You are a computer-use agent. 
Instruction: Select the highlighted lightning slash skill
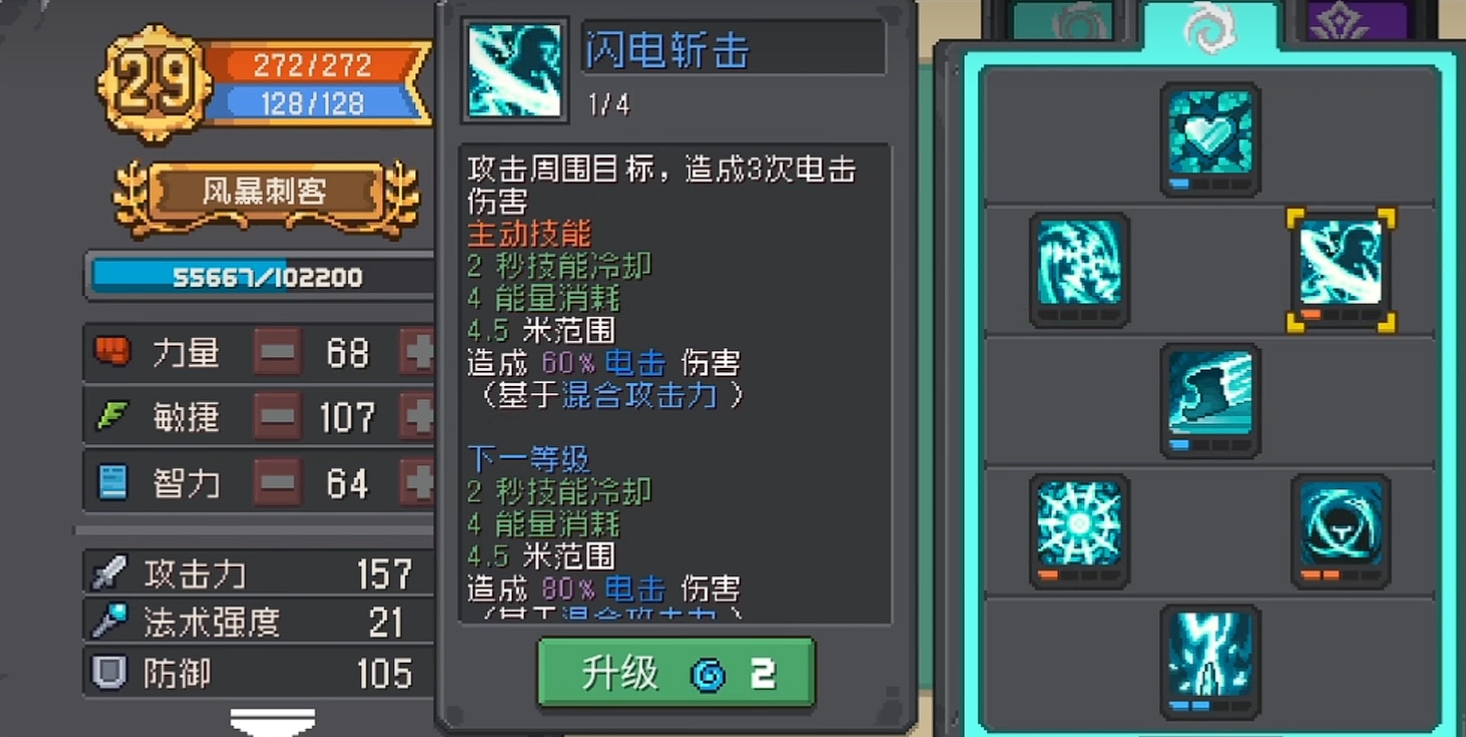(x=1340, y=269)
